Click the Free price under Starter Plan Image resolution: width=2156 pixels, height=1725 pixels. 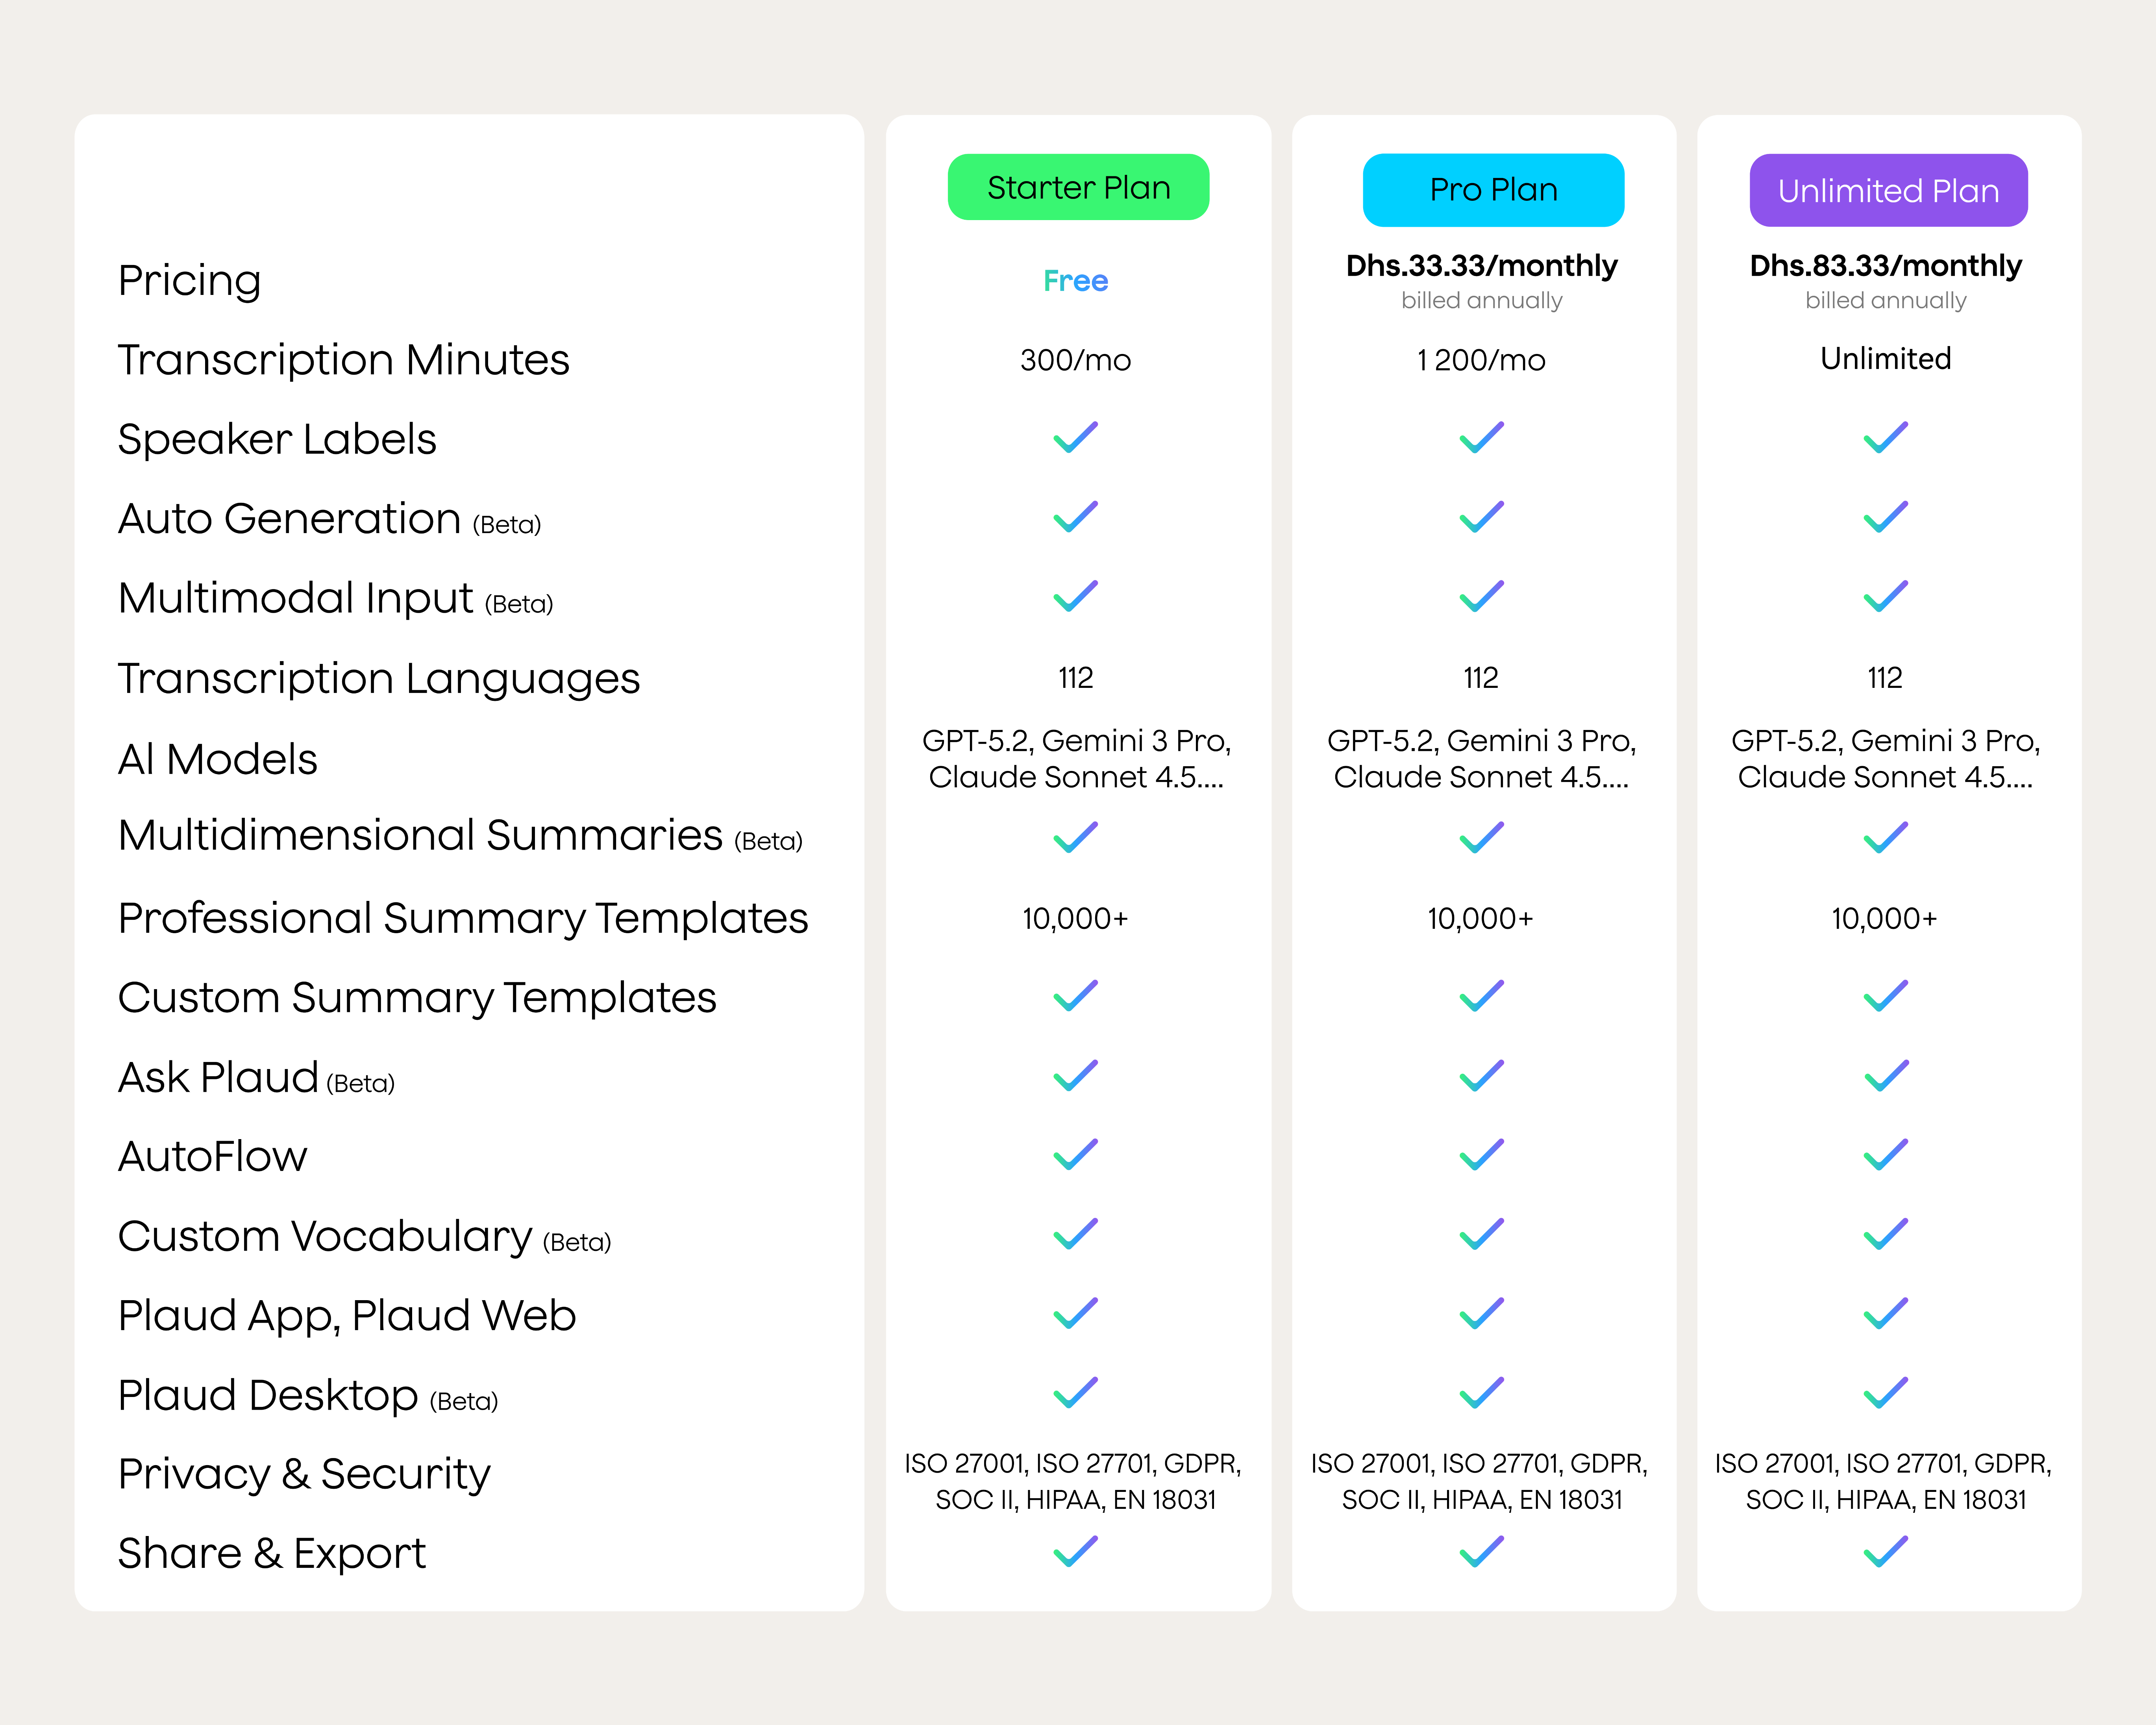1075,281
